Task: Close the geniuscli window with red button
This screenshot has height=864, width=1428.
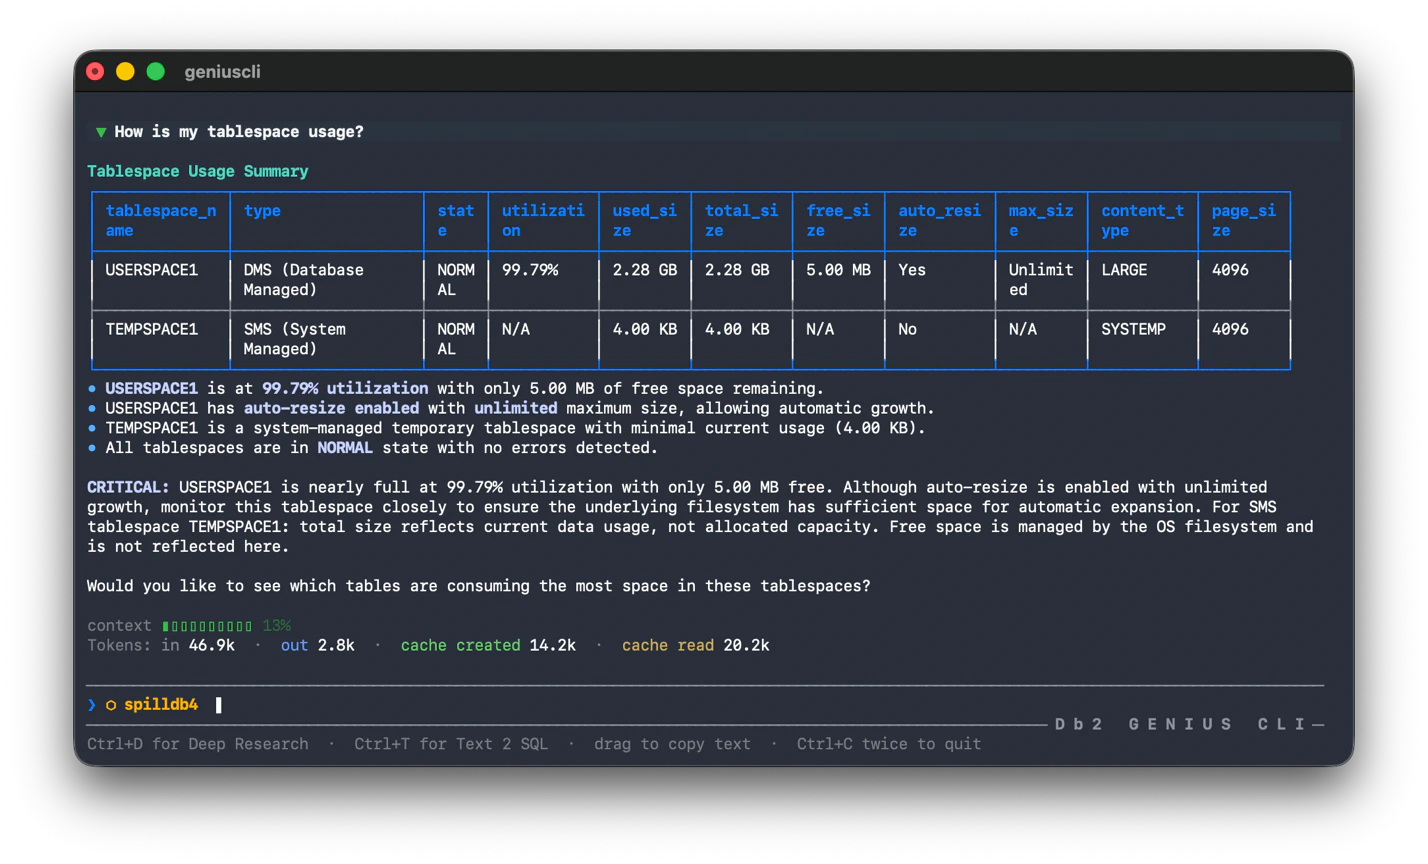Action: [95, 71]
